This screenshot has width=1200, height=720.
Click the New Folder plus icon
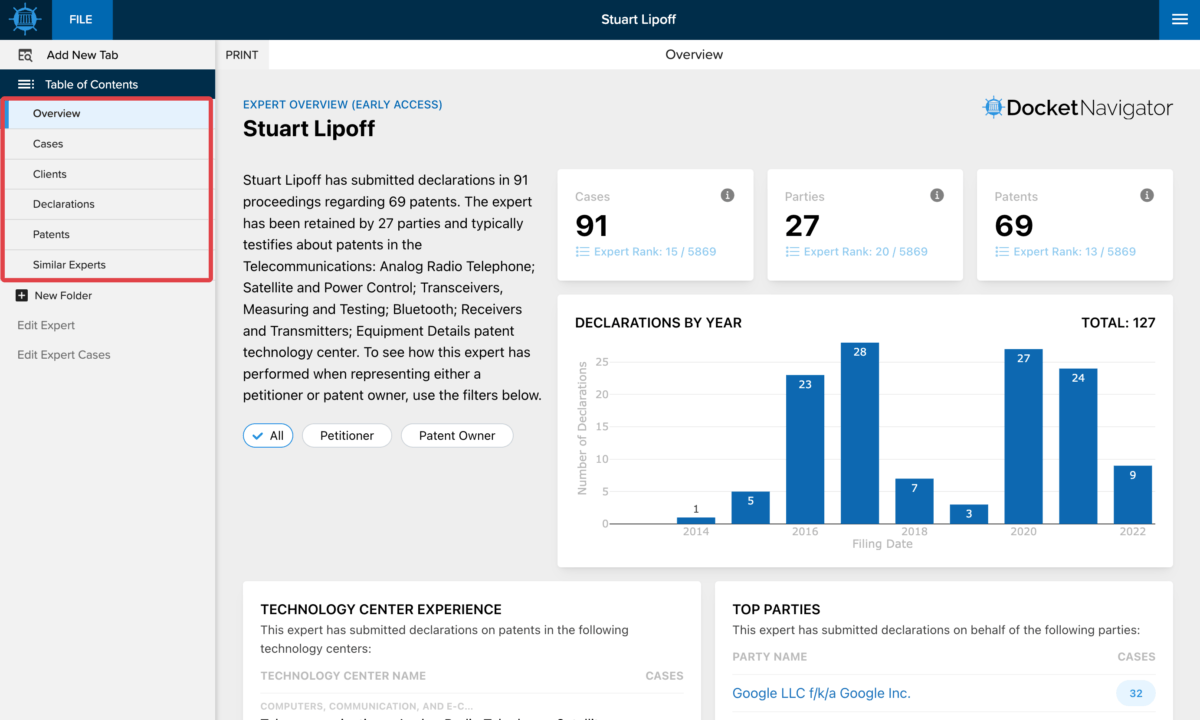pos(23,295)
